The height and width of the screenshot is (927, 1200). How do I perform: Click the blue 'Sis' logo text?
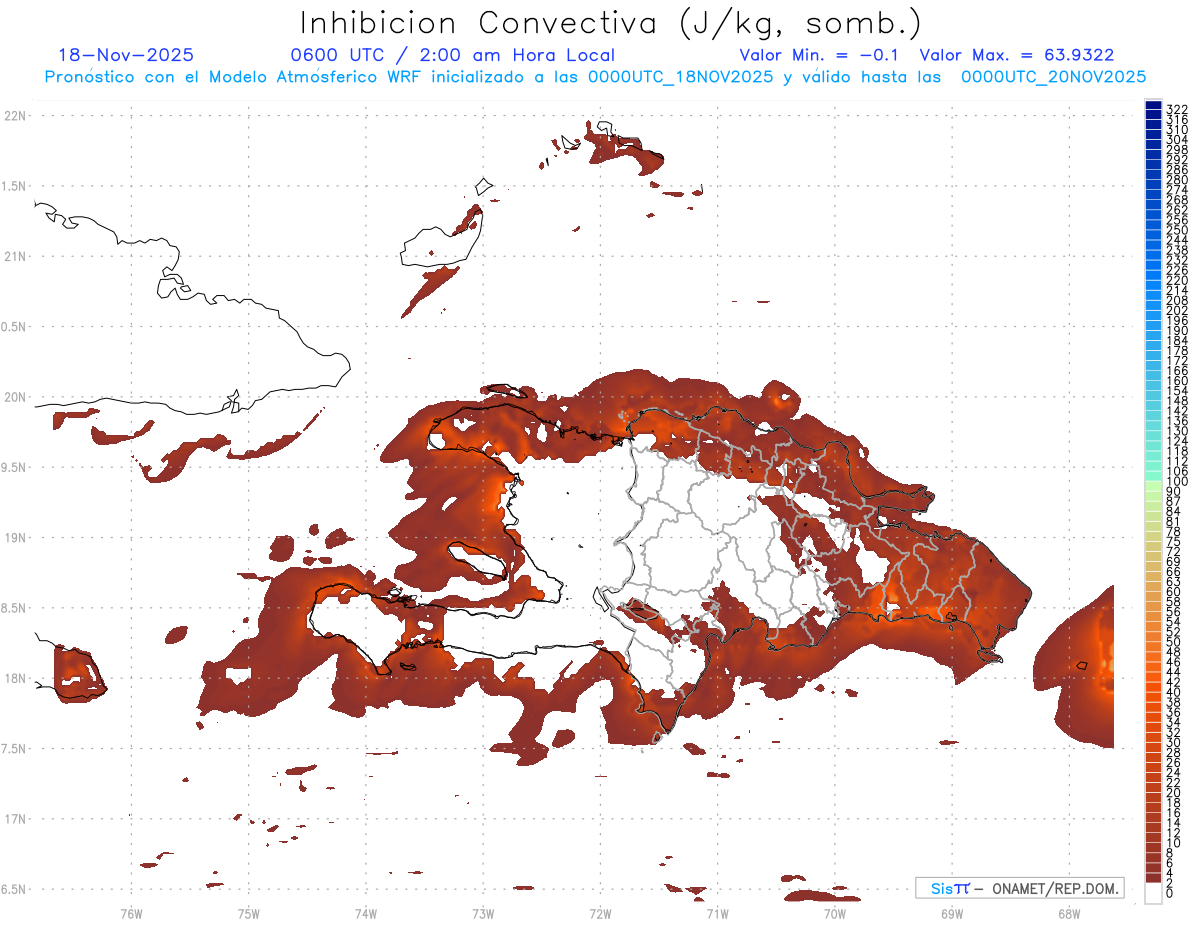coord(940,888)
